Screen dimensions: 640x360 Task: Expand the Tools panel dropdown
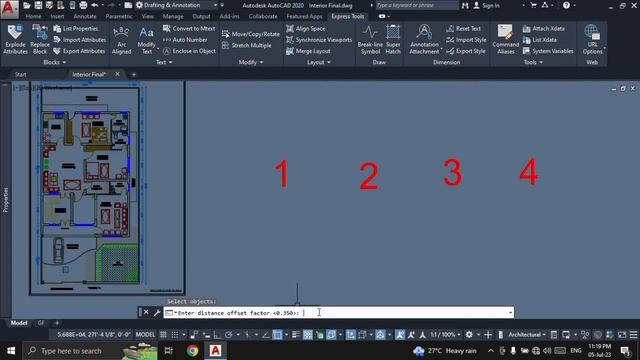533,62
